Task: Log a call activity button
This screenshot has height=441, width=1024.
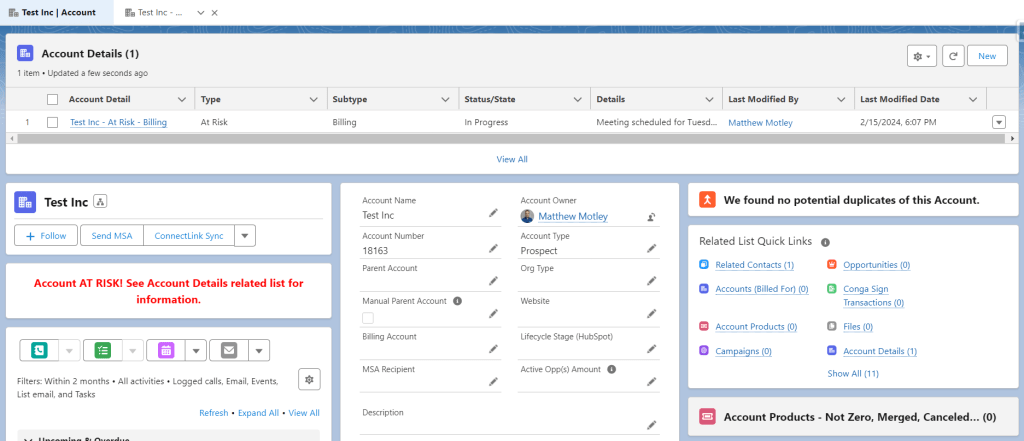Action: coord(39,351)
